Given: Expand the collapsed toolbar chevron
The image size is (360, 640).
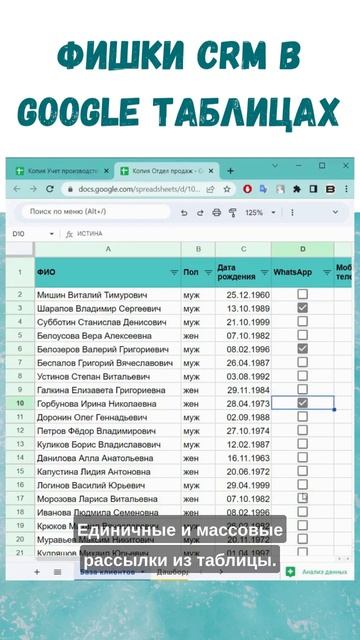Looking at the screenshot, I should click(x=336, y=212).
